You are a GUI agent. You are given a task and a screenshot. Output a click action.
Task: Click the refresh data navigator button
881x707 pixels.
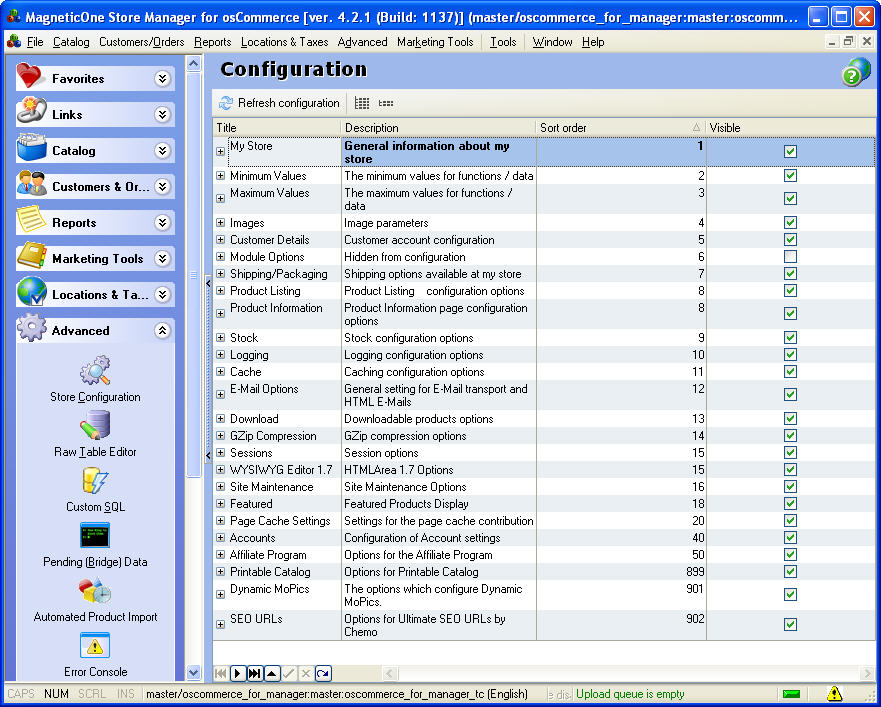(324, 673)
